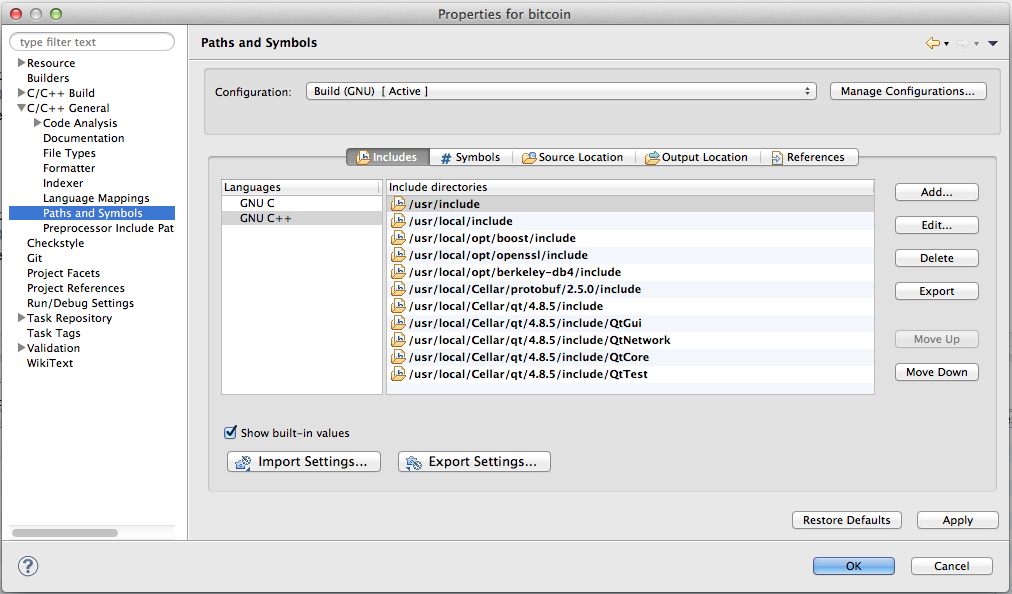Click the Export Settings button icon
Screen dimensions: 1012x594
[x=414, y=462]
